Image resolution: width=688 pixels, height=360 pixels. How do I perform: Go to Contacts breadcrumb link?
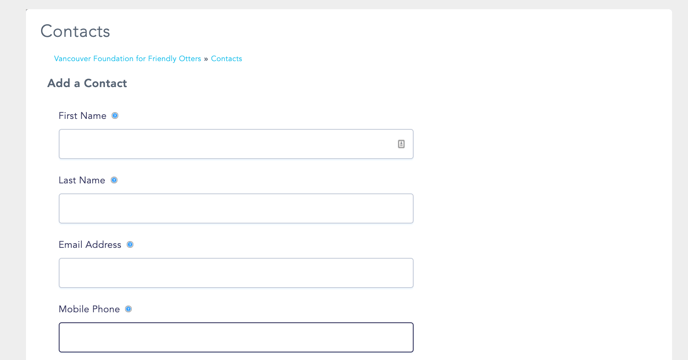point(226,58)
